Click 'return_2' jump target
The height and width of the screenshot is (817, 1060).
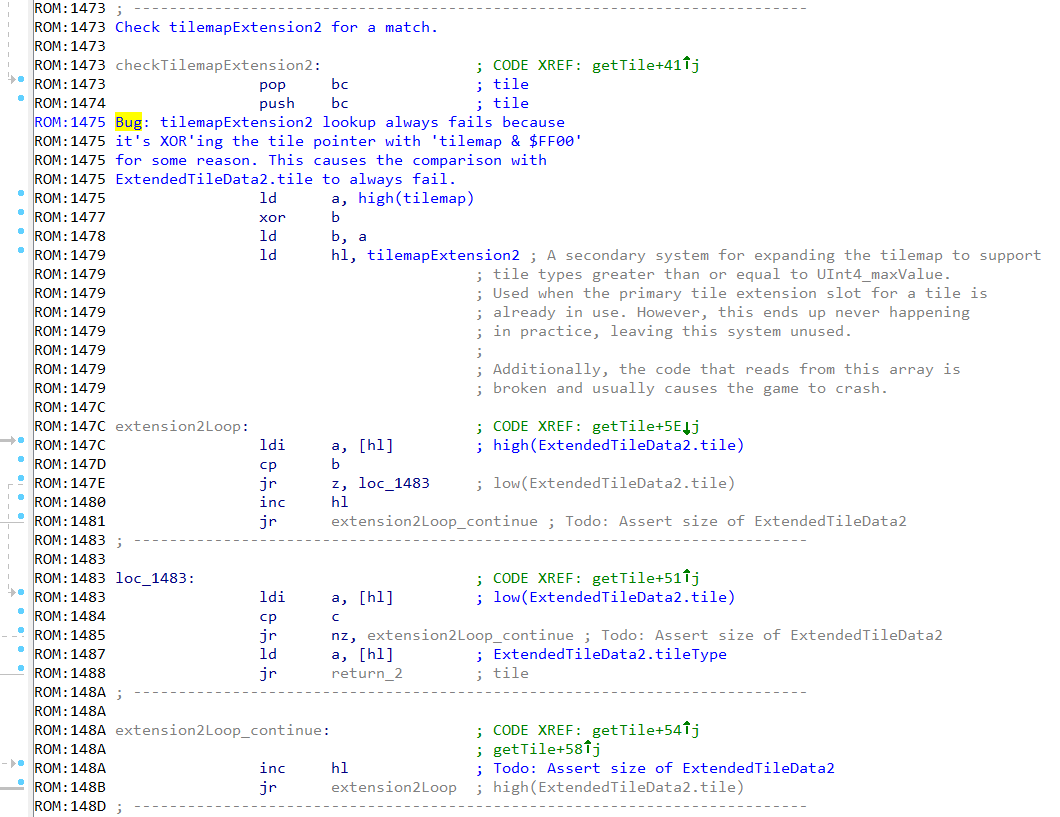click(x=366, y=673)
